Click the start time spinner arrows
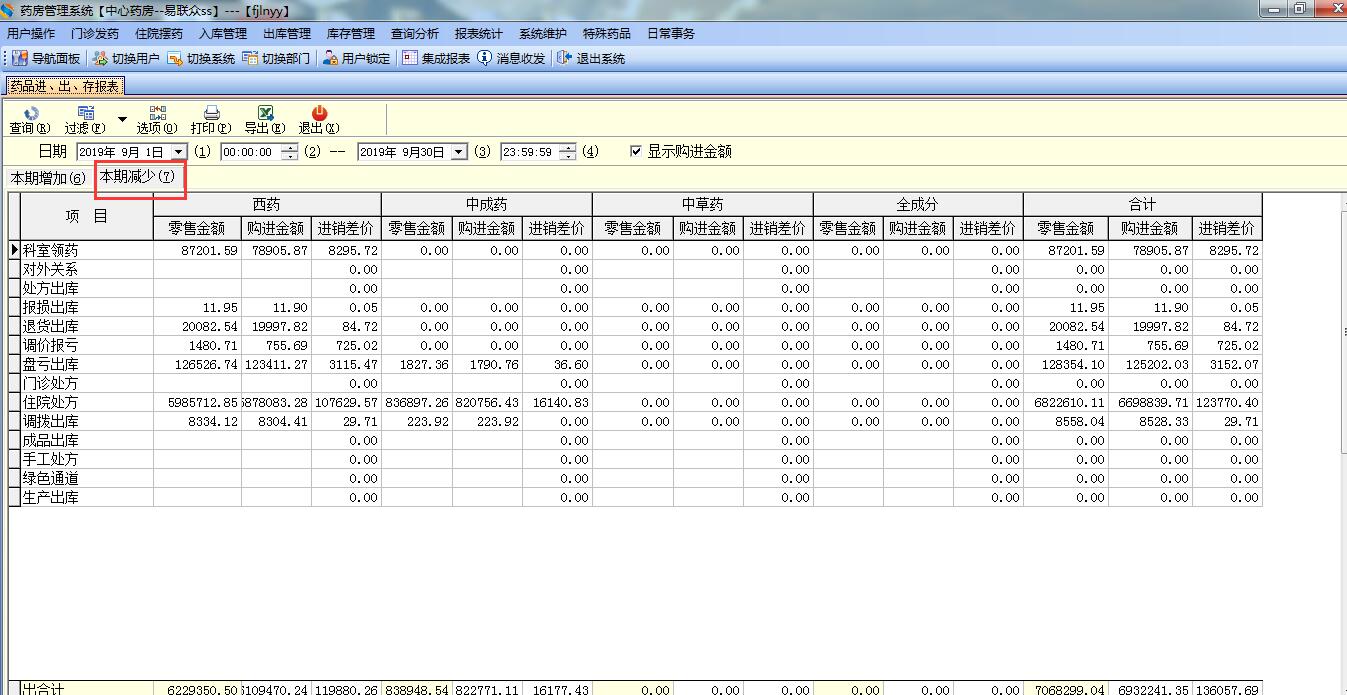Viewport: 1347px width, 695px height. [289, 152]
